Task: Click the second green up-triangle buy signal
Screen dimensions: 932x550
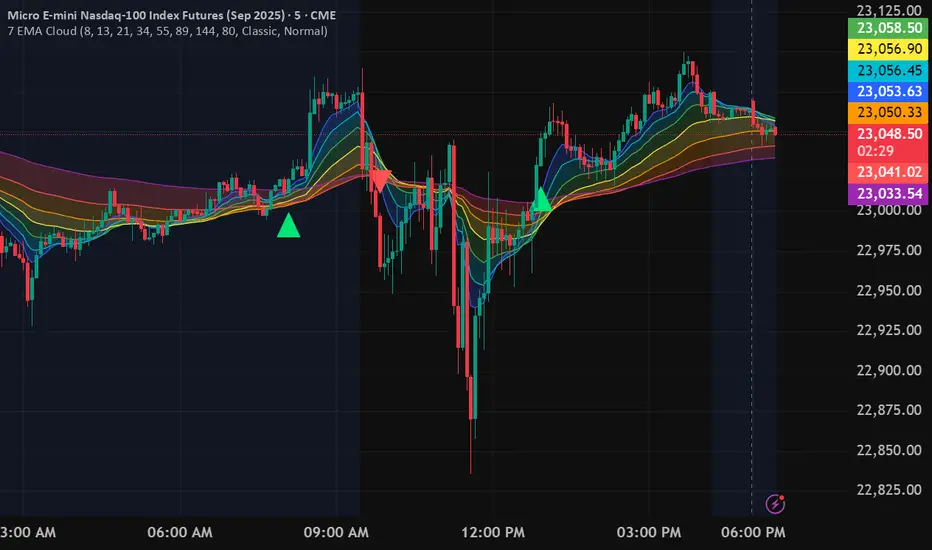Action: coord(541,200)
